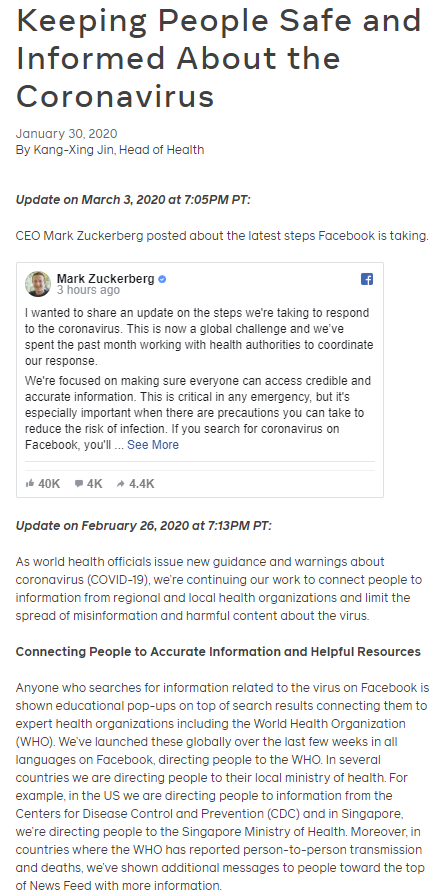
Task: Click the blue verified badge beside Mark Zuckerberg
Action: 162,279
